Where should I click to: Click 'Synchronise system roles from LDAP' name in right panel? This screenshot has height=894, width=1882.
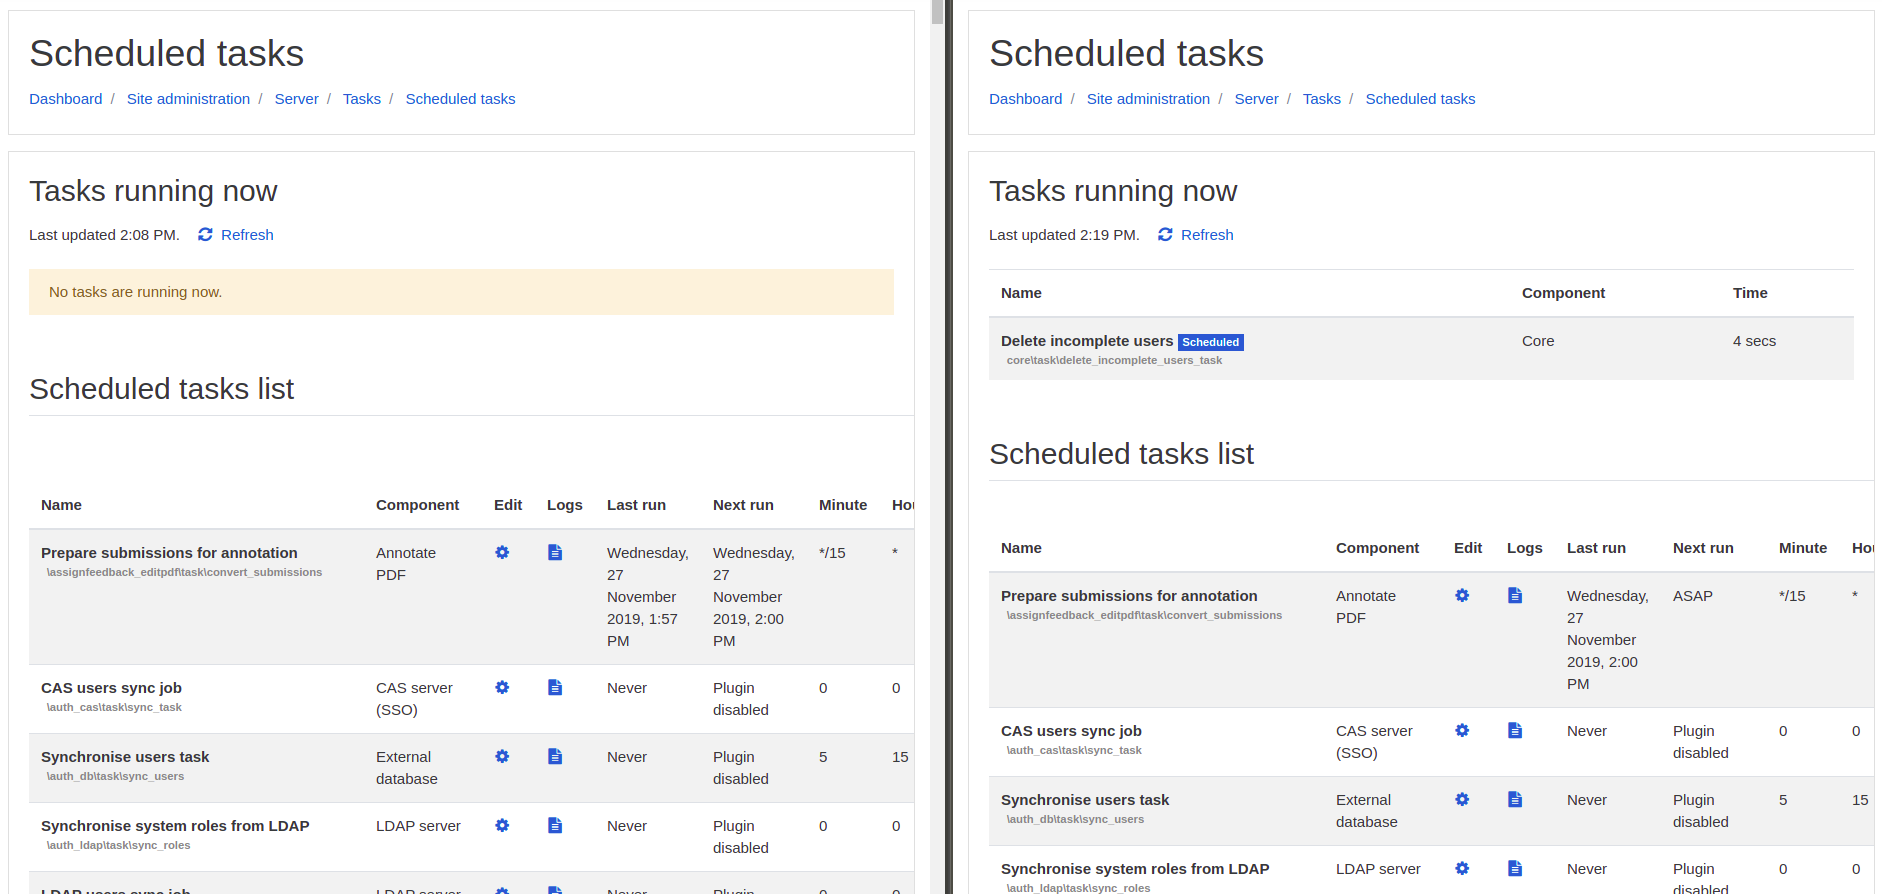tap(1135, 869)
